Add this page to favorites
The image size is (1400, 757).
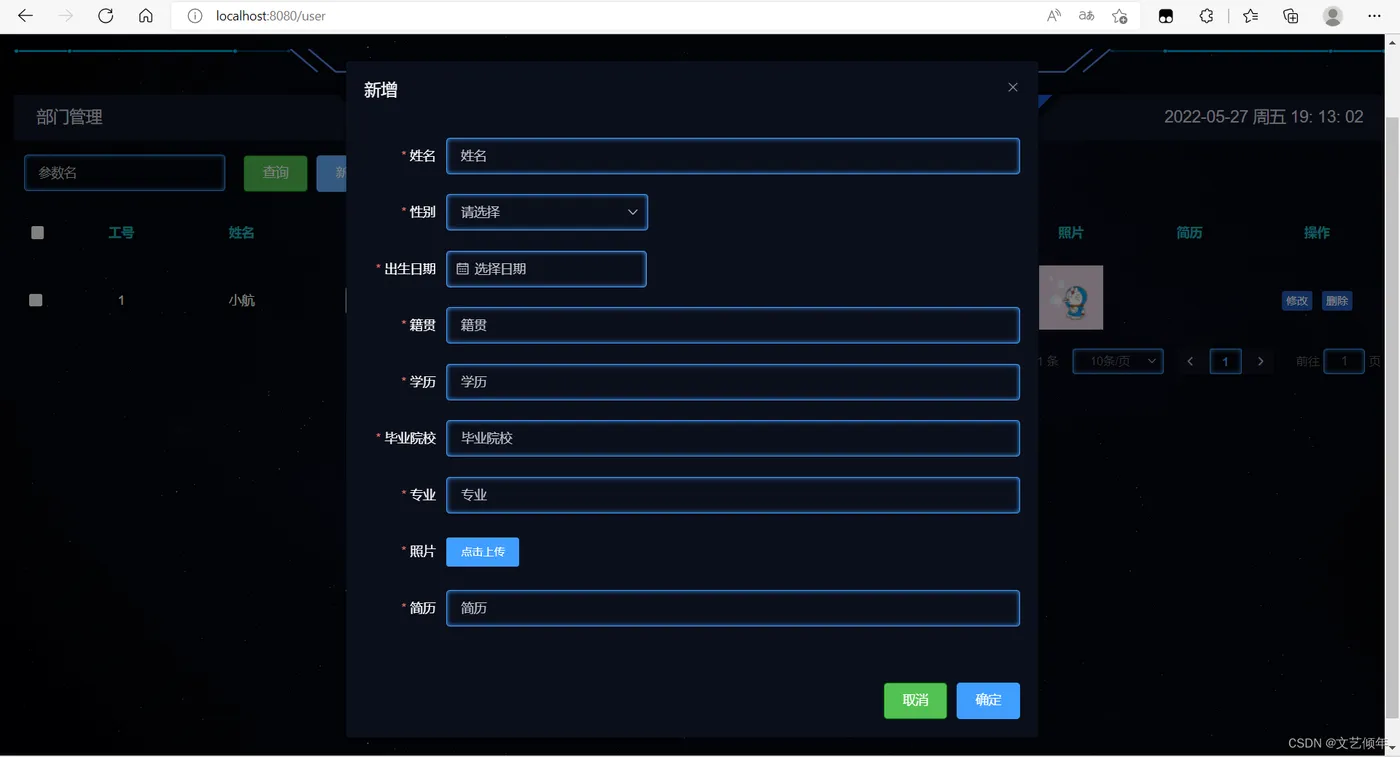click(1120, 16)
